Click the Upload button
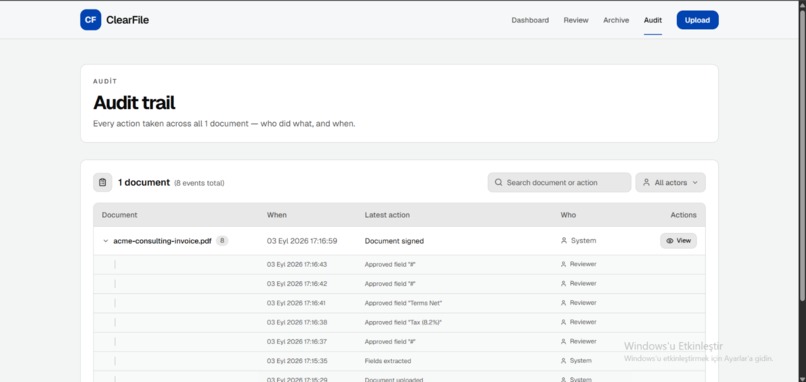The image size is (806, 382). pyautogui.click(x=698, y=20)
